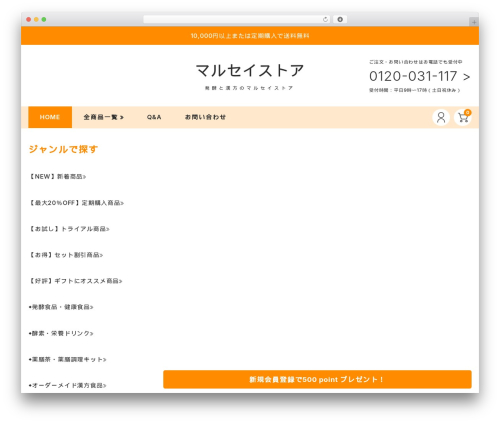The height and width of the screenshot is (423, 500).
Task: Click the 発酵と漢方のマルセイストア tagline
Action: coord(249,88)
